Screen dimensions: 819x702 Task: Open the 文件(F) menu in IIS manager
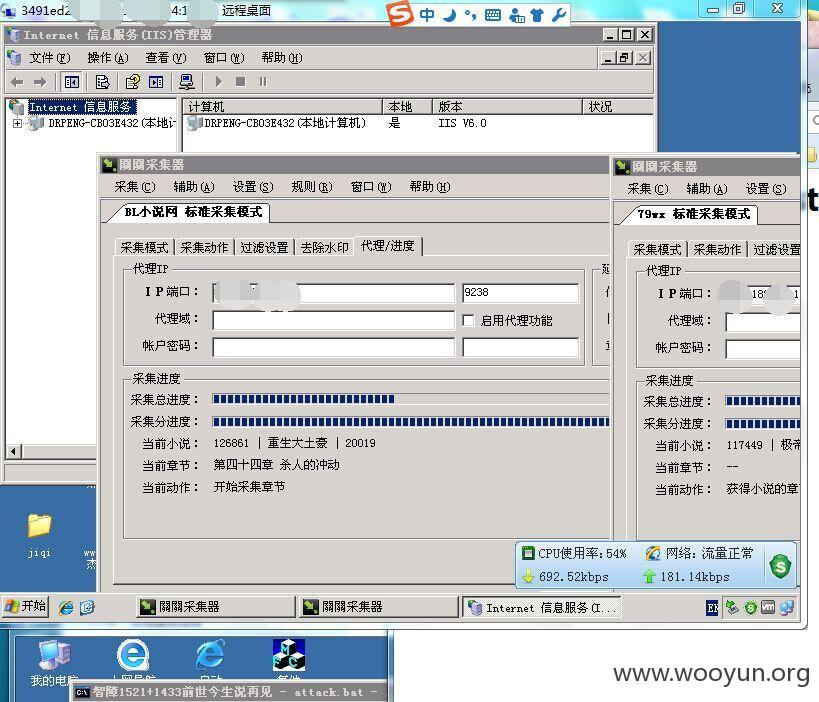[50, 58]
